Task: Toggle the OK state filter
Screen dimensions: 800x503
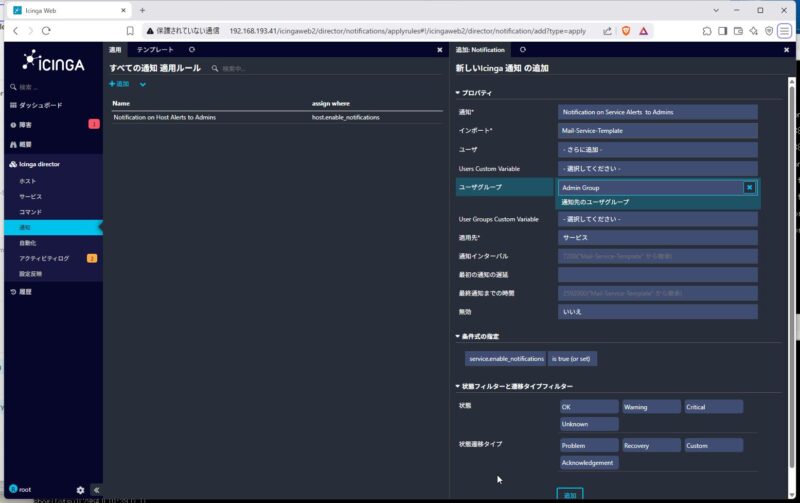Action: 589,407
